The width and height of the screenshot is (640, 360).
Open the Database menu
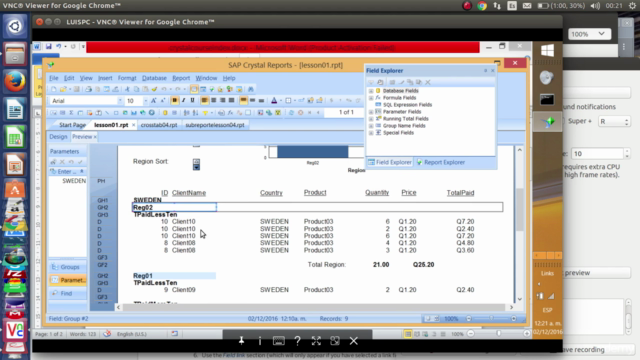pyautogui.click(x=154, y=78)
